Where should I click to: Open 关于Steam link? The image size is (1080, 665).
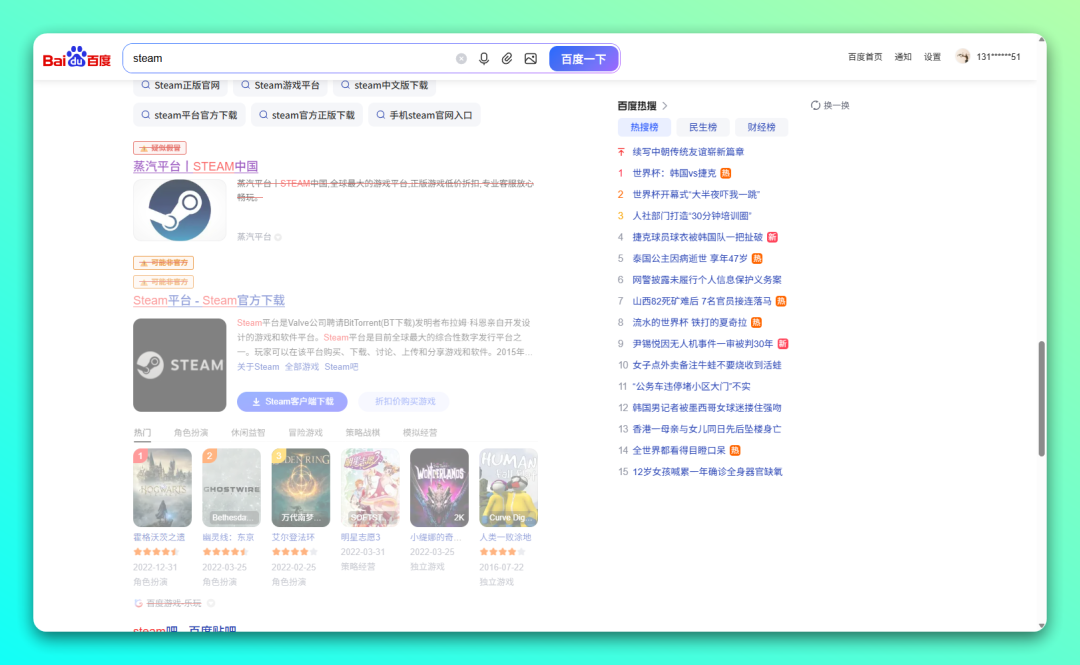[258, 367]
